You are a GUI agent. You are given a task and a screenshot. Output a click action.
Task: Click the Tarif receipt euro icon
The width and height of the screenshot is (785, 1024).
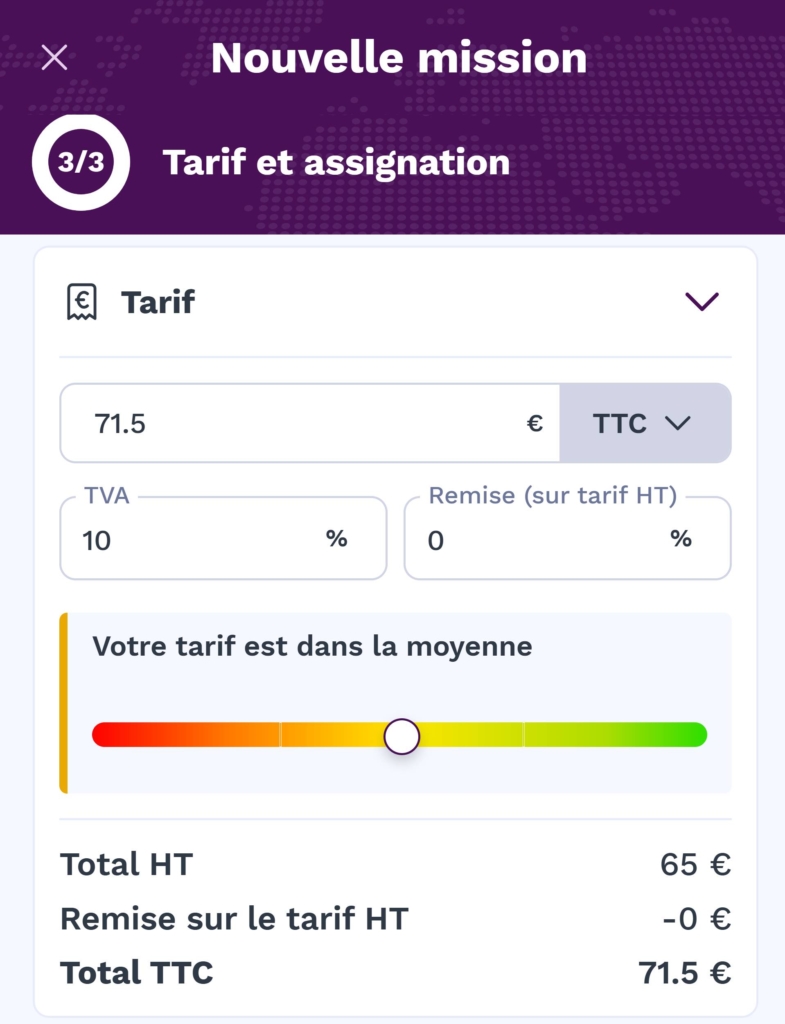coord(81,301)
